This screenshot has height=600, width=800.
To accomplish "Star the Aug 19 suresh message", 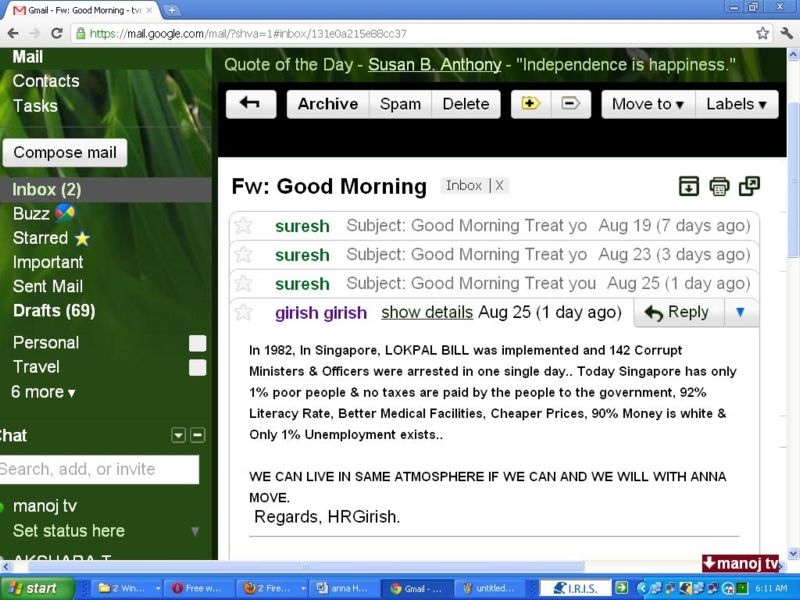I will pos(243,225).
